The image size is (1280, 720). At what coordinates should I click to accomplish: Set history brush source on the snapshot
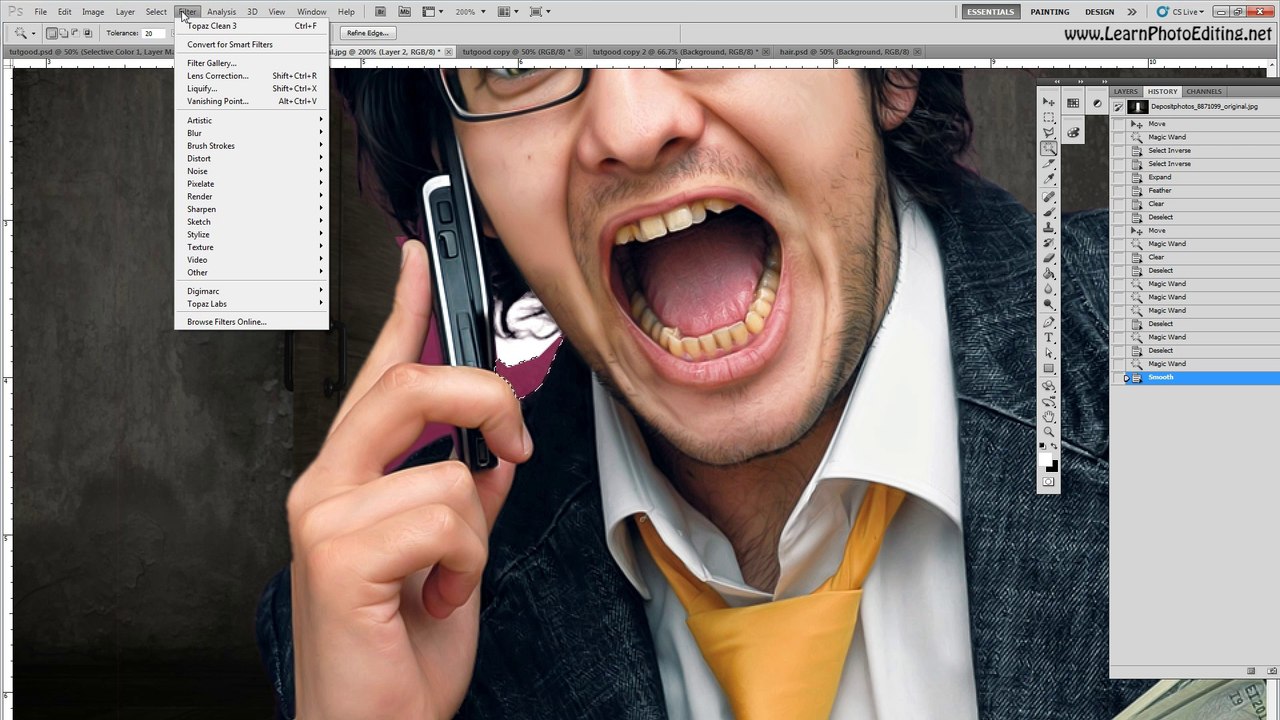[1118, 106]
